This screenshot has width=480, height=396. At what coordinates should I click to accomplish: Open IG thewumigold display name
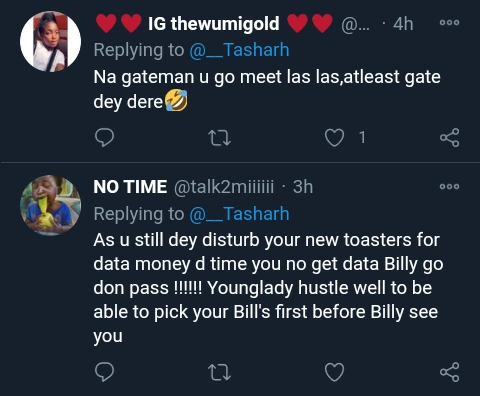214,23
